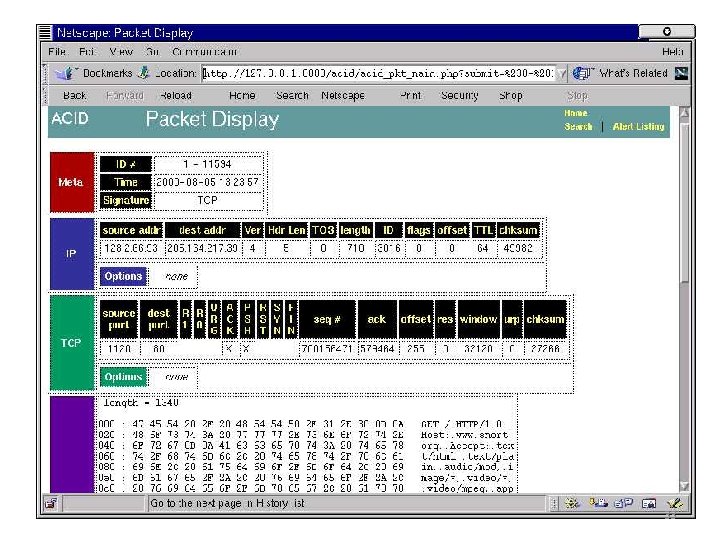720x540 pixels.
Task: Open the Help menu
Action: click(x=673, y=52)
